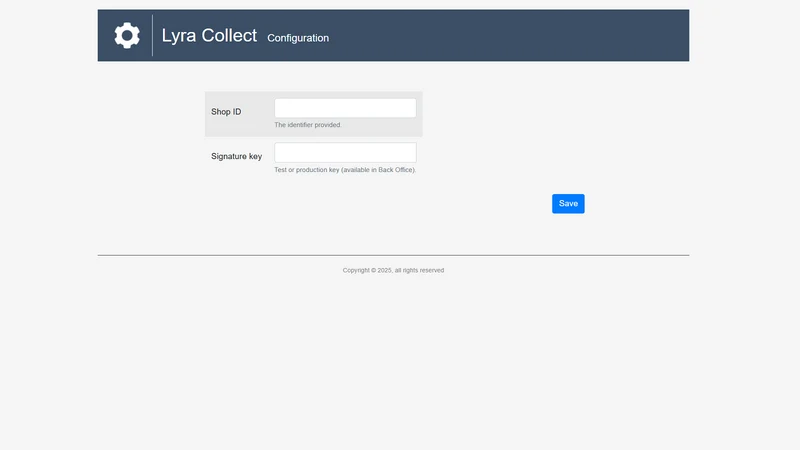Click the 'Test or production key' hint text
The height and width of the screenshot is (450, 800).
click(345, 170)
